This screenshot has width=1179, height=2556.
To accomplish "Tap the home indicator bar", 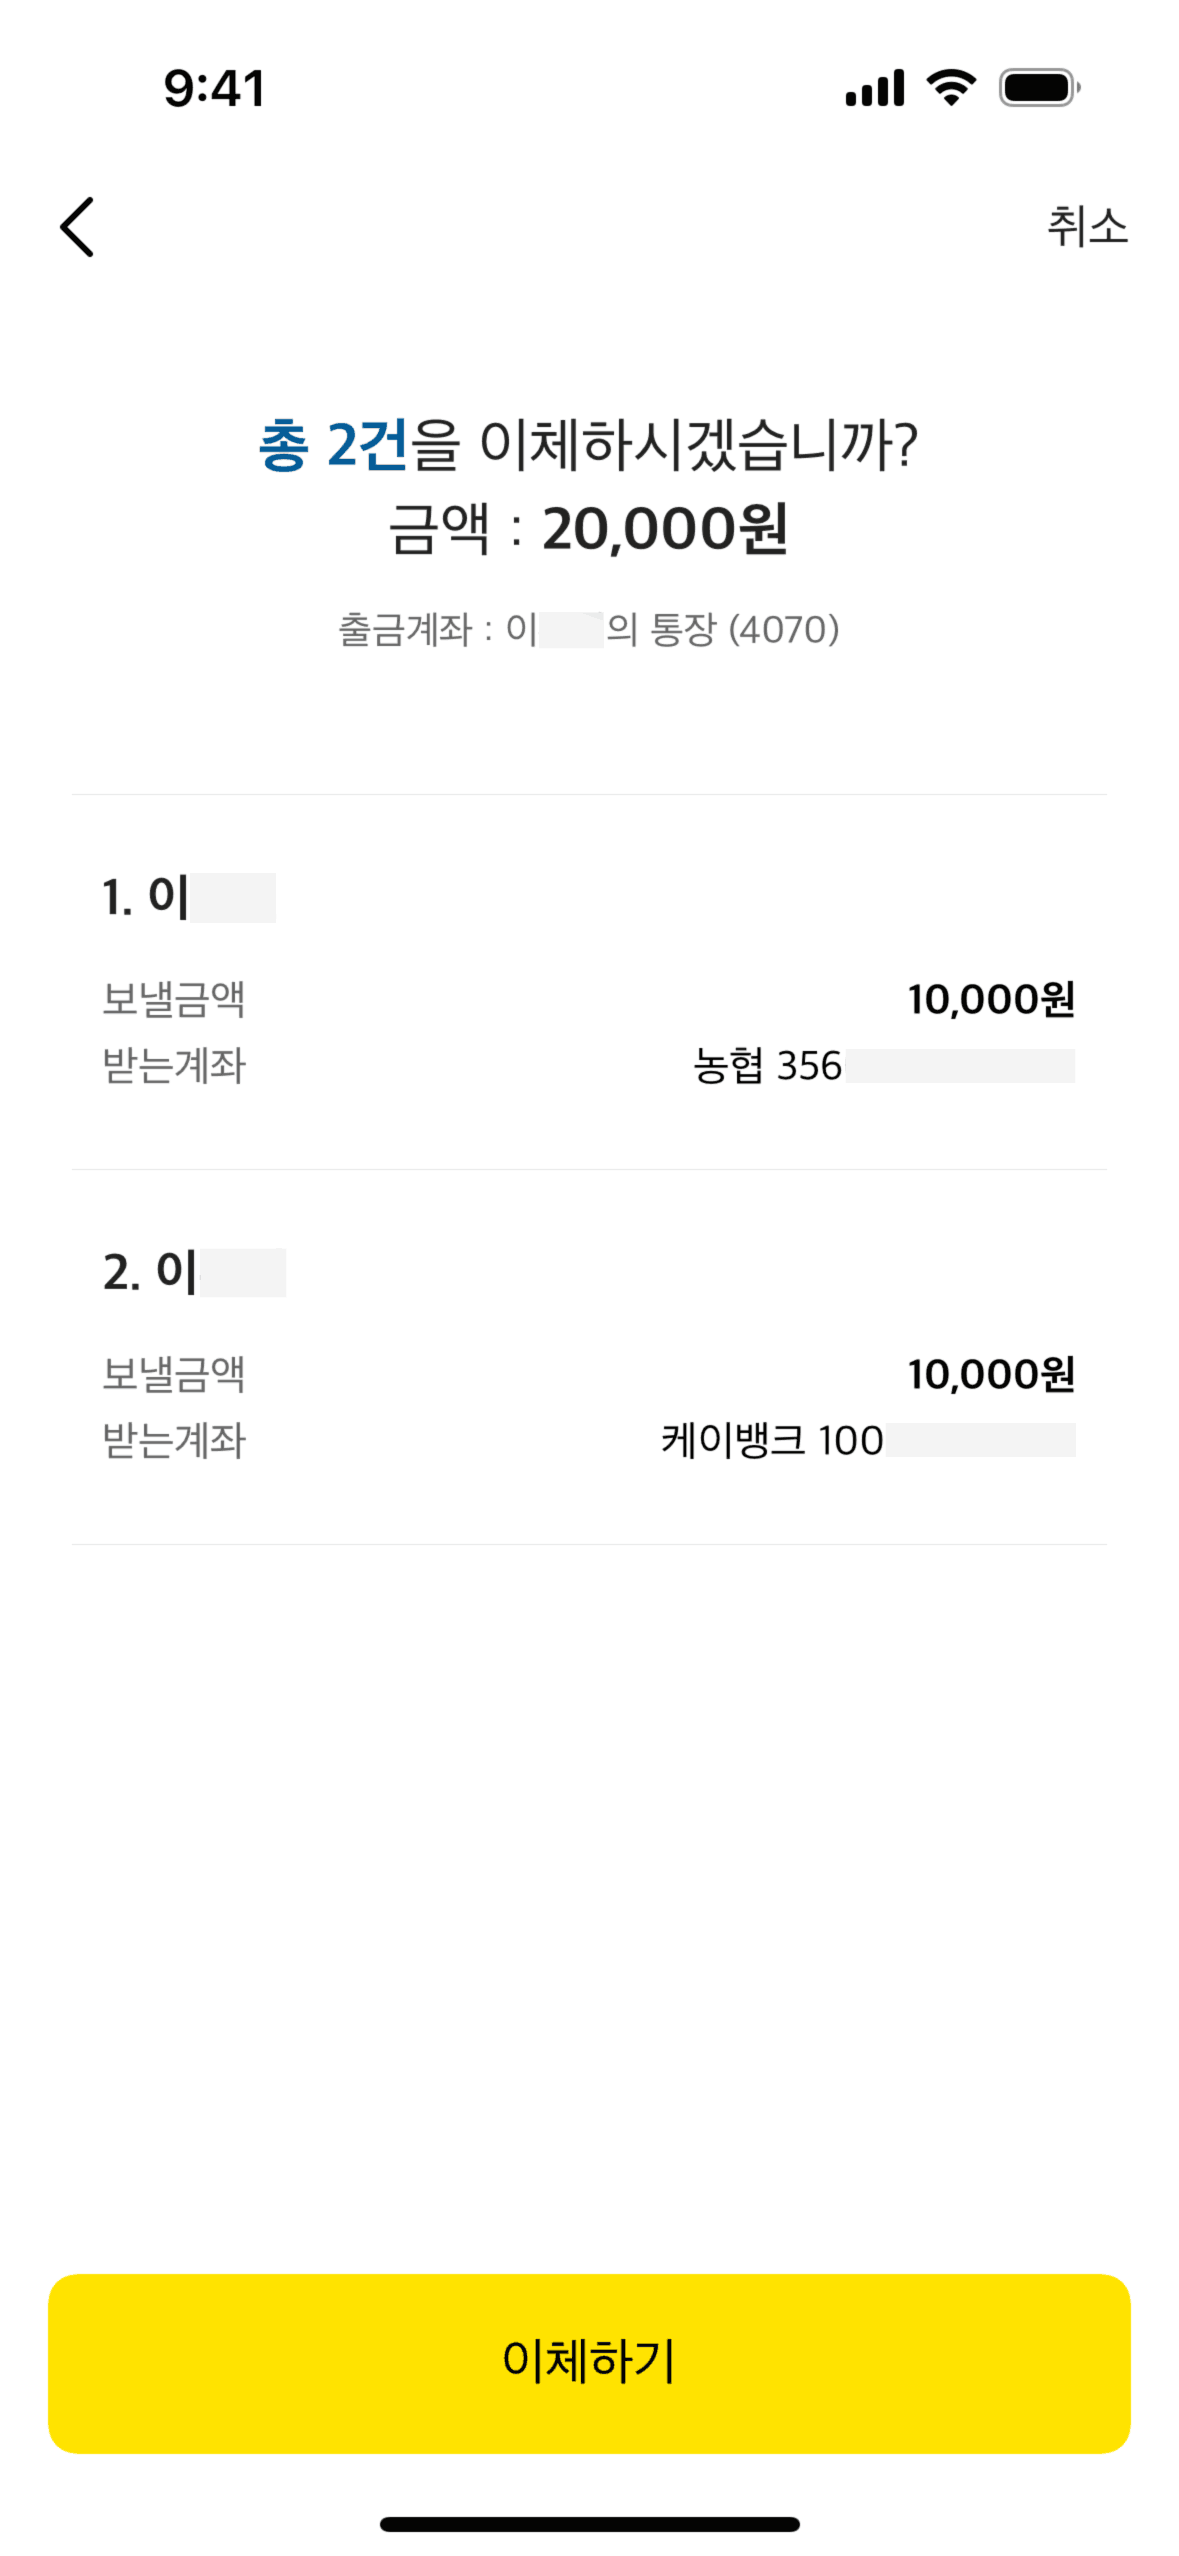I will [589, 2524].
